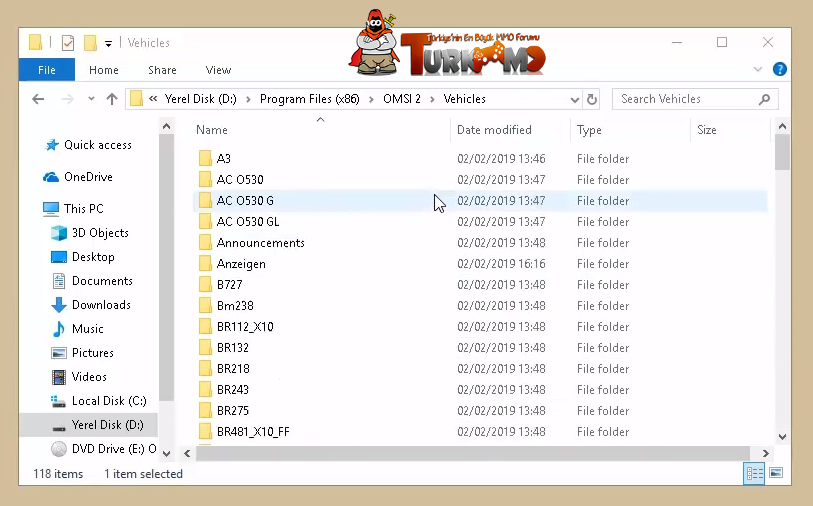Click the Vehicles breadcrumb segment
Viewport: 813px width, 506px height.
click(465, 99)
